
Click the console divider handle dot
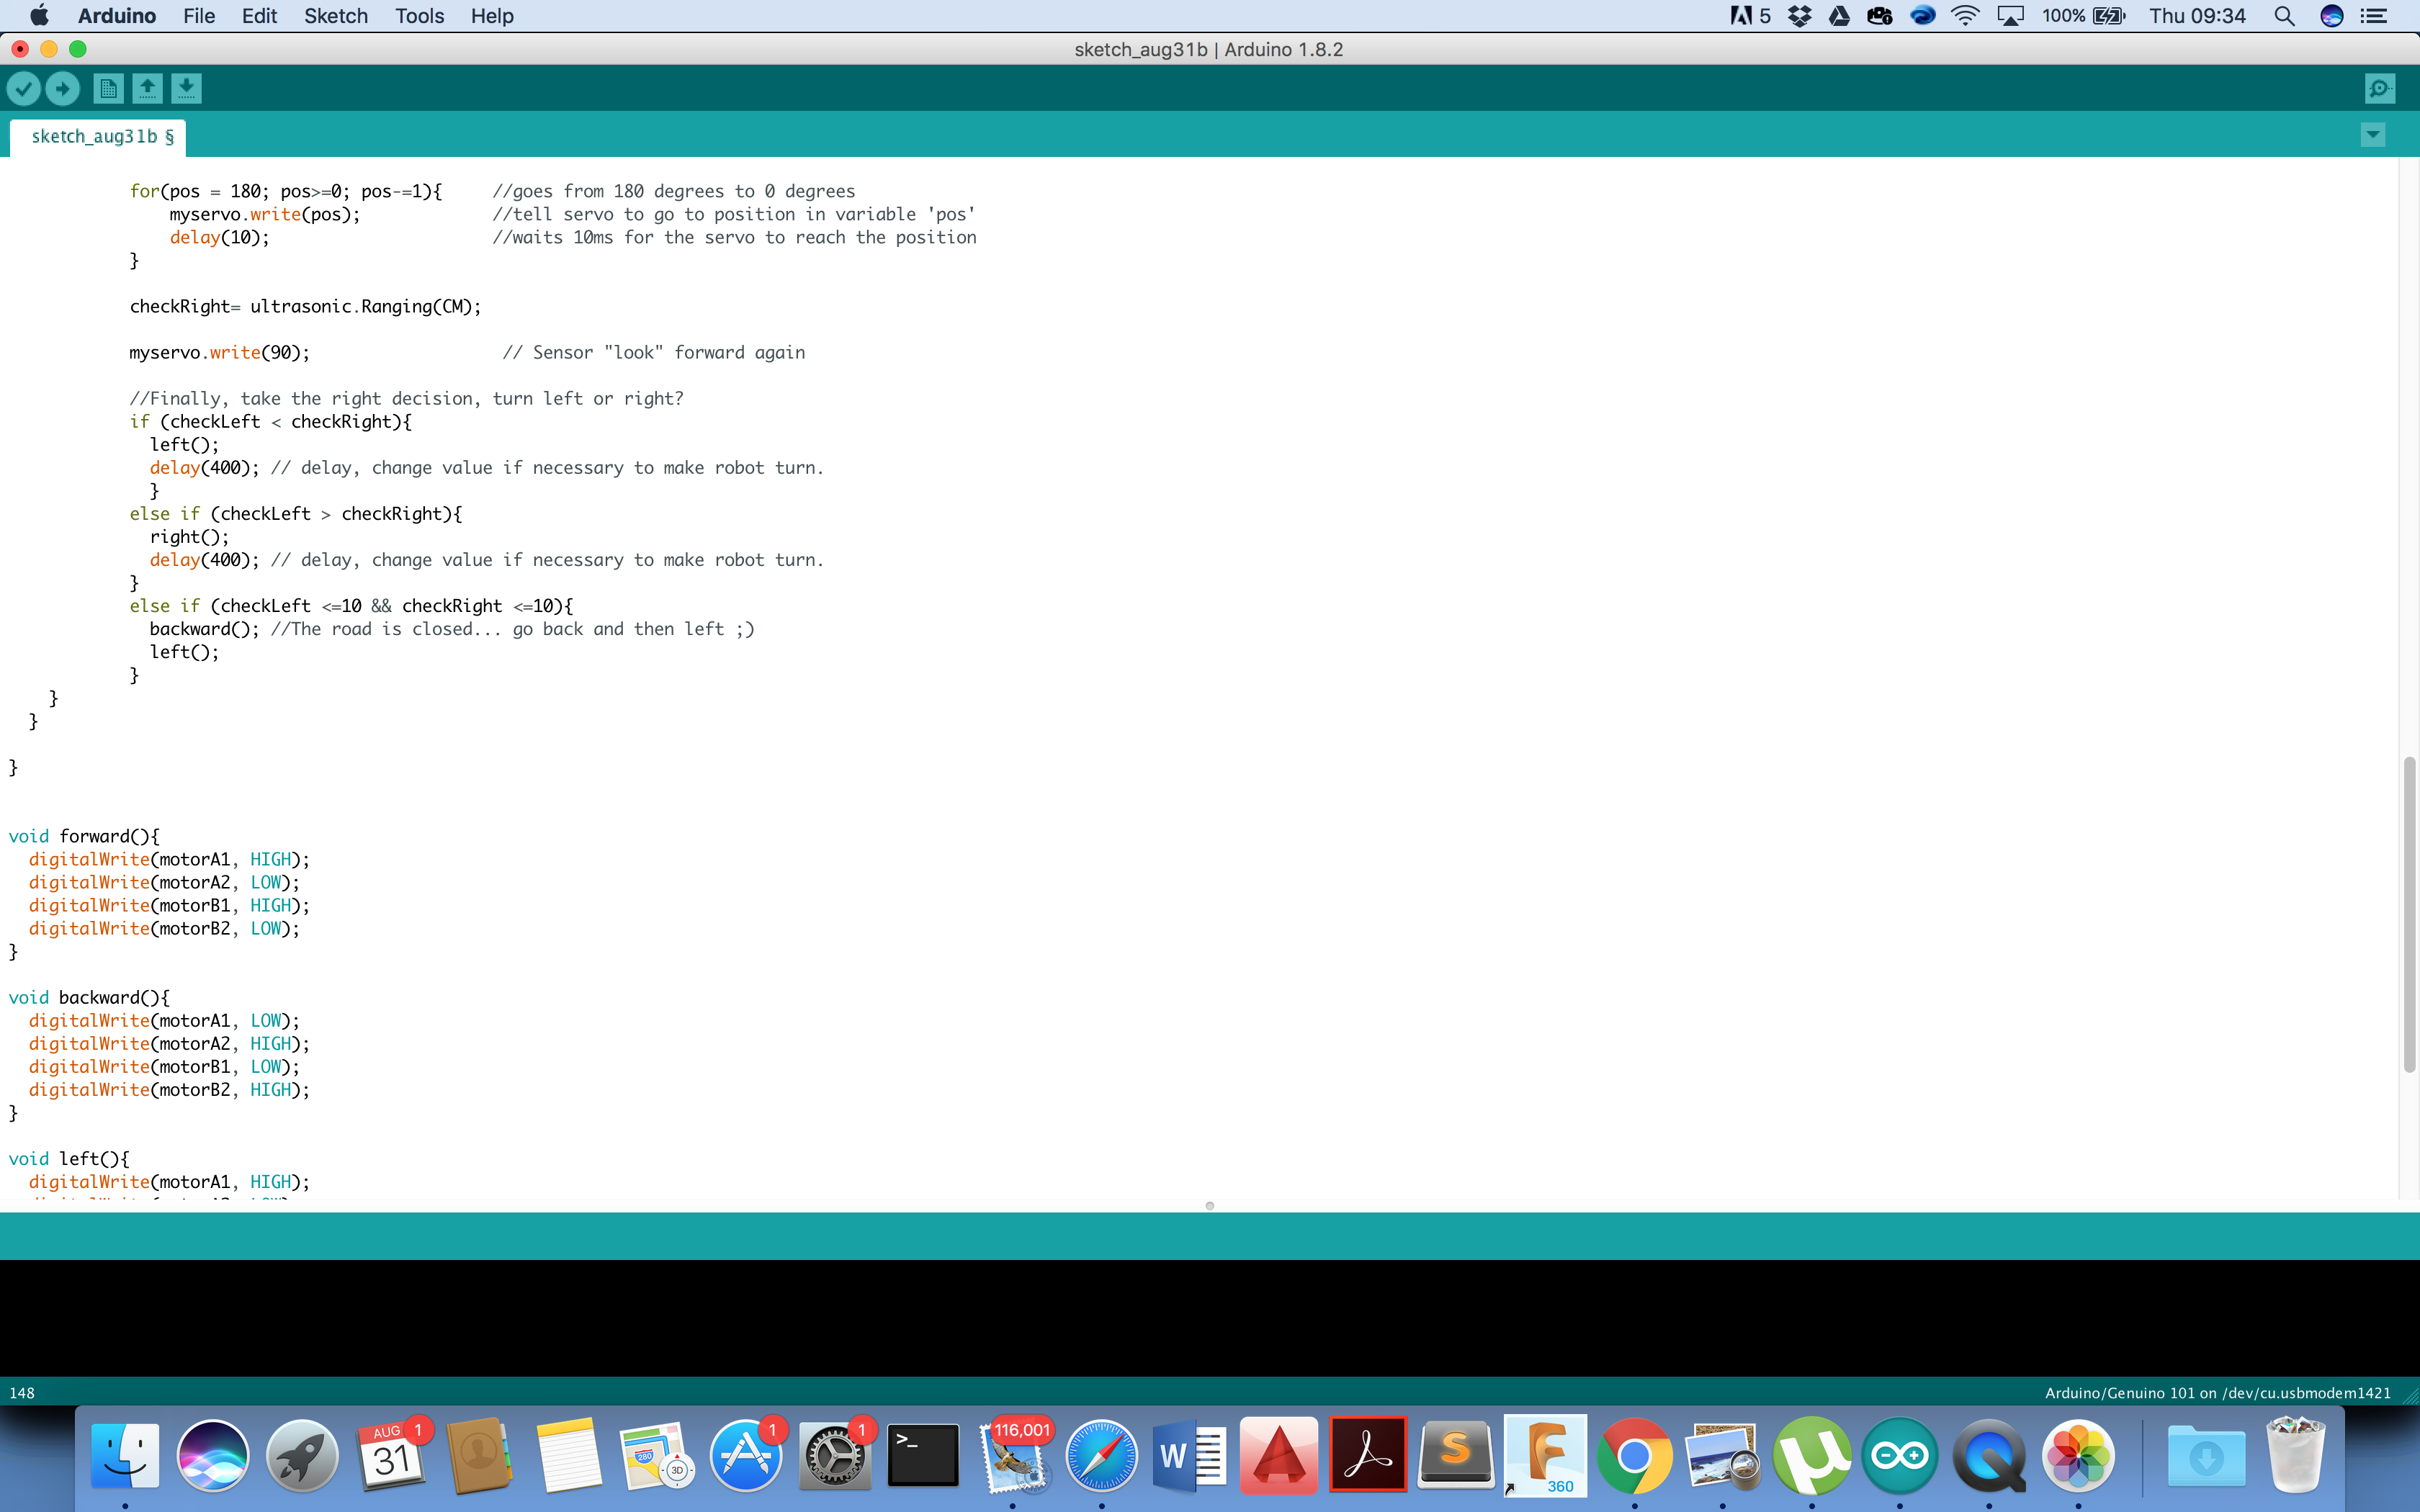click(x=1210, y=1206)
